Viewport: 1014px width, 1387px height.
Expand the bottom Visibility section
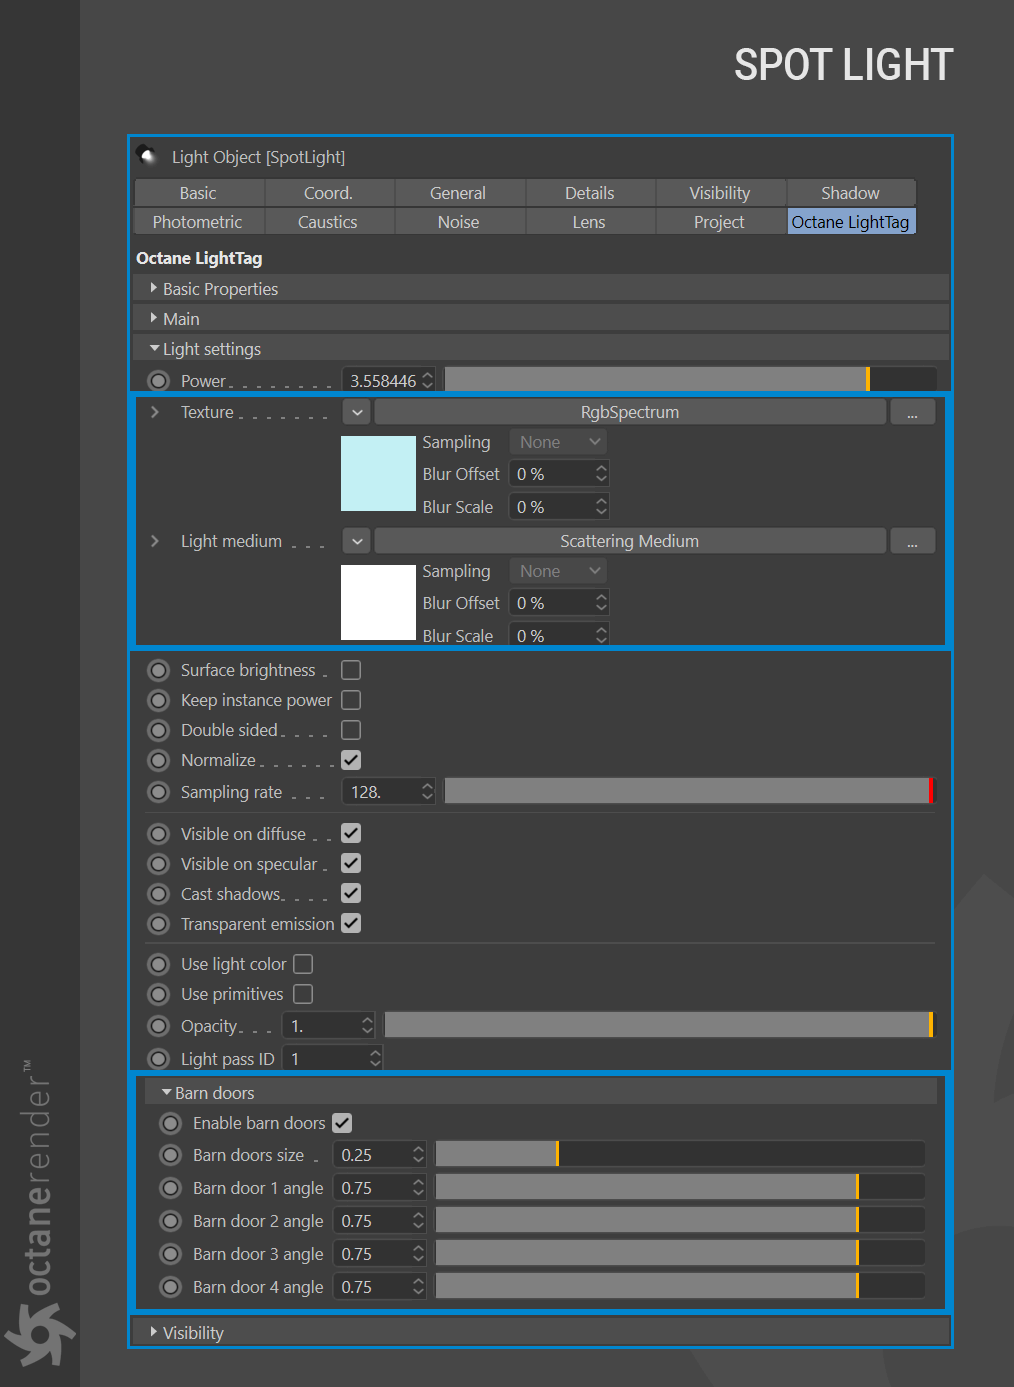[154, 1332]
